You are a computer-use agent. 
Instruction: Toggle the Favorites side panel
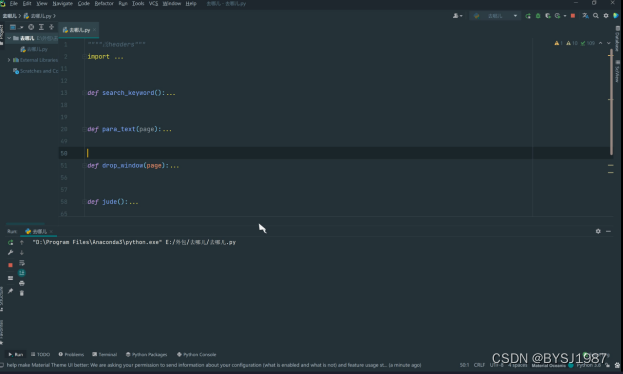pos(2,332)
